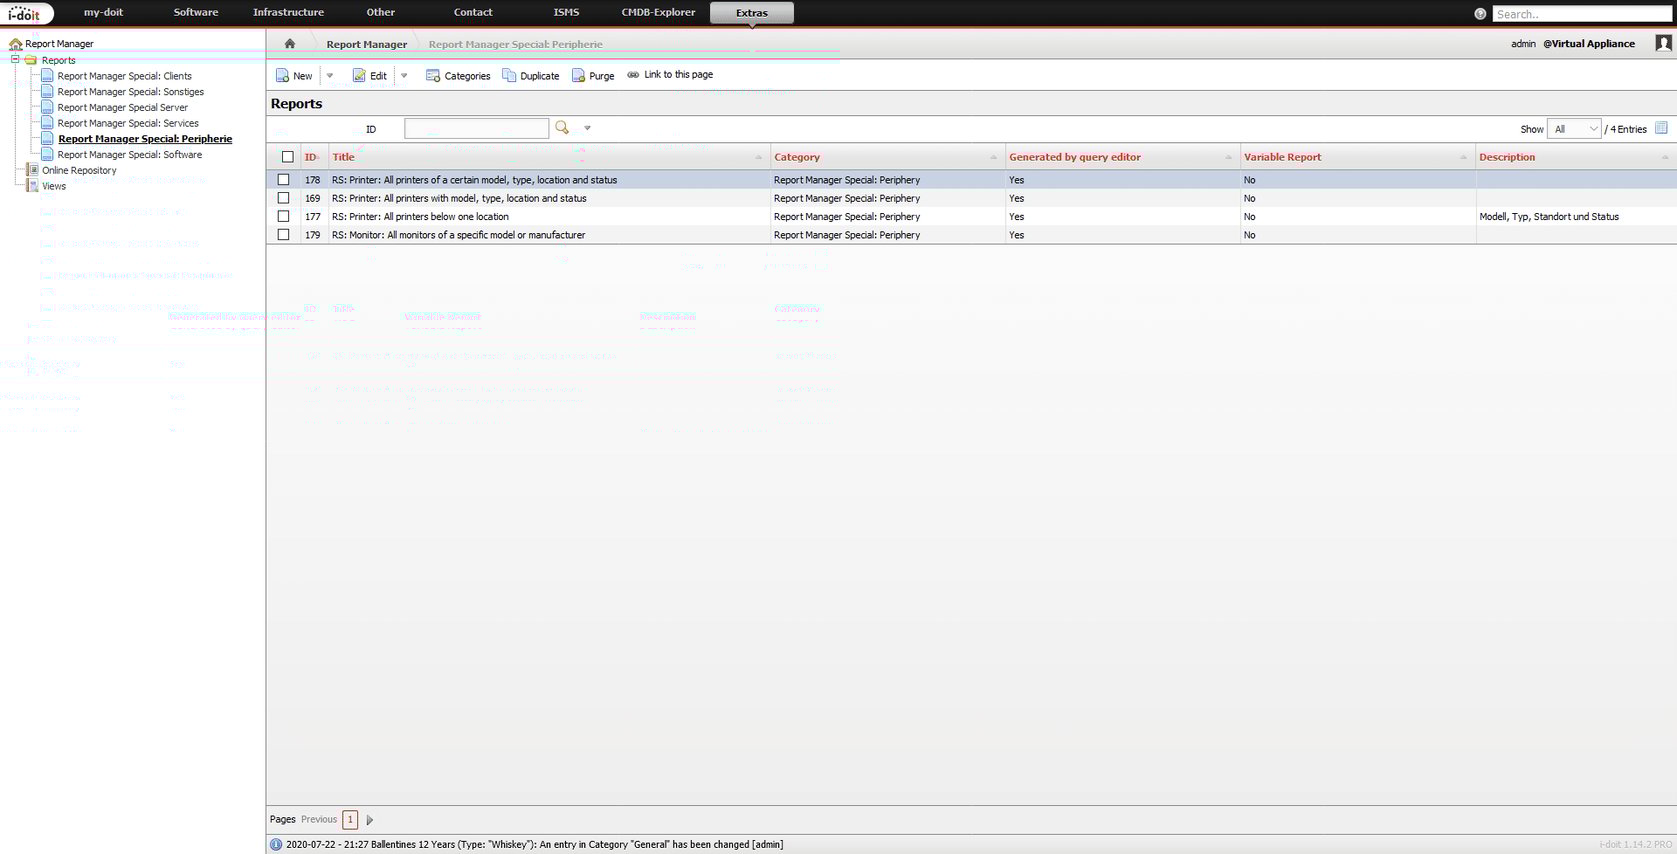
Task: Click the next page arrow icon
Action: pyautogui.click(x=369, y=820)
